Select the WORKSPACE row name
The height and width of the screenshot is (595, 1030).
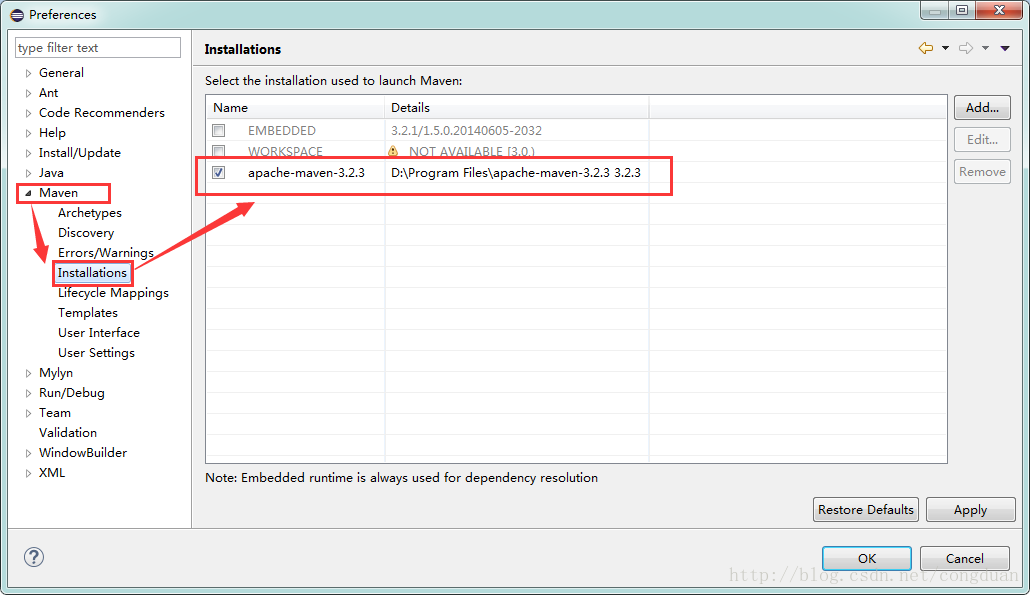tap(285, 151)
